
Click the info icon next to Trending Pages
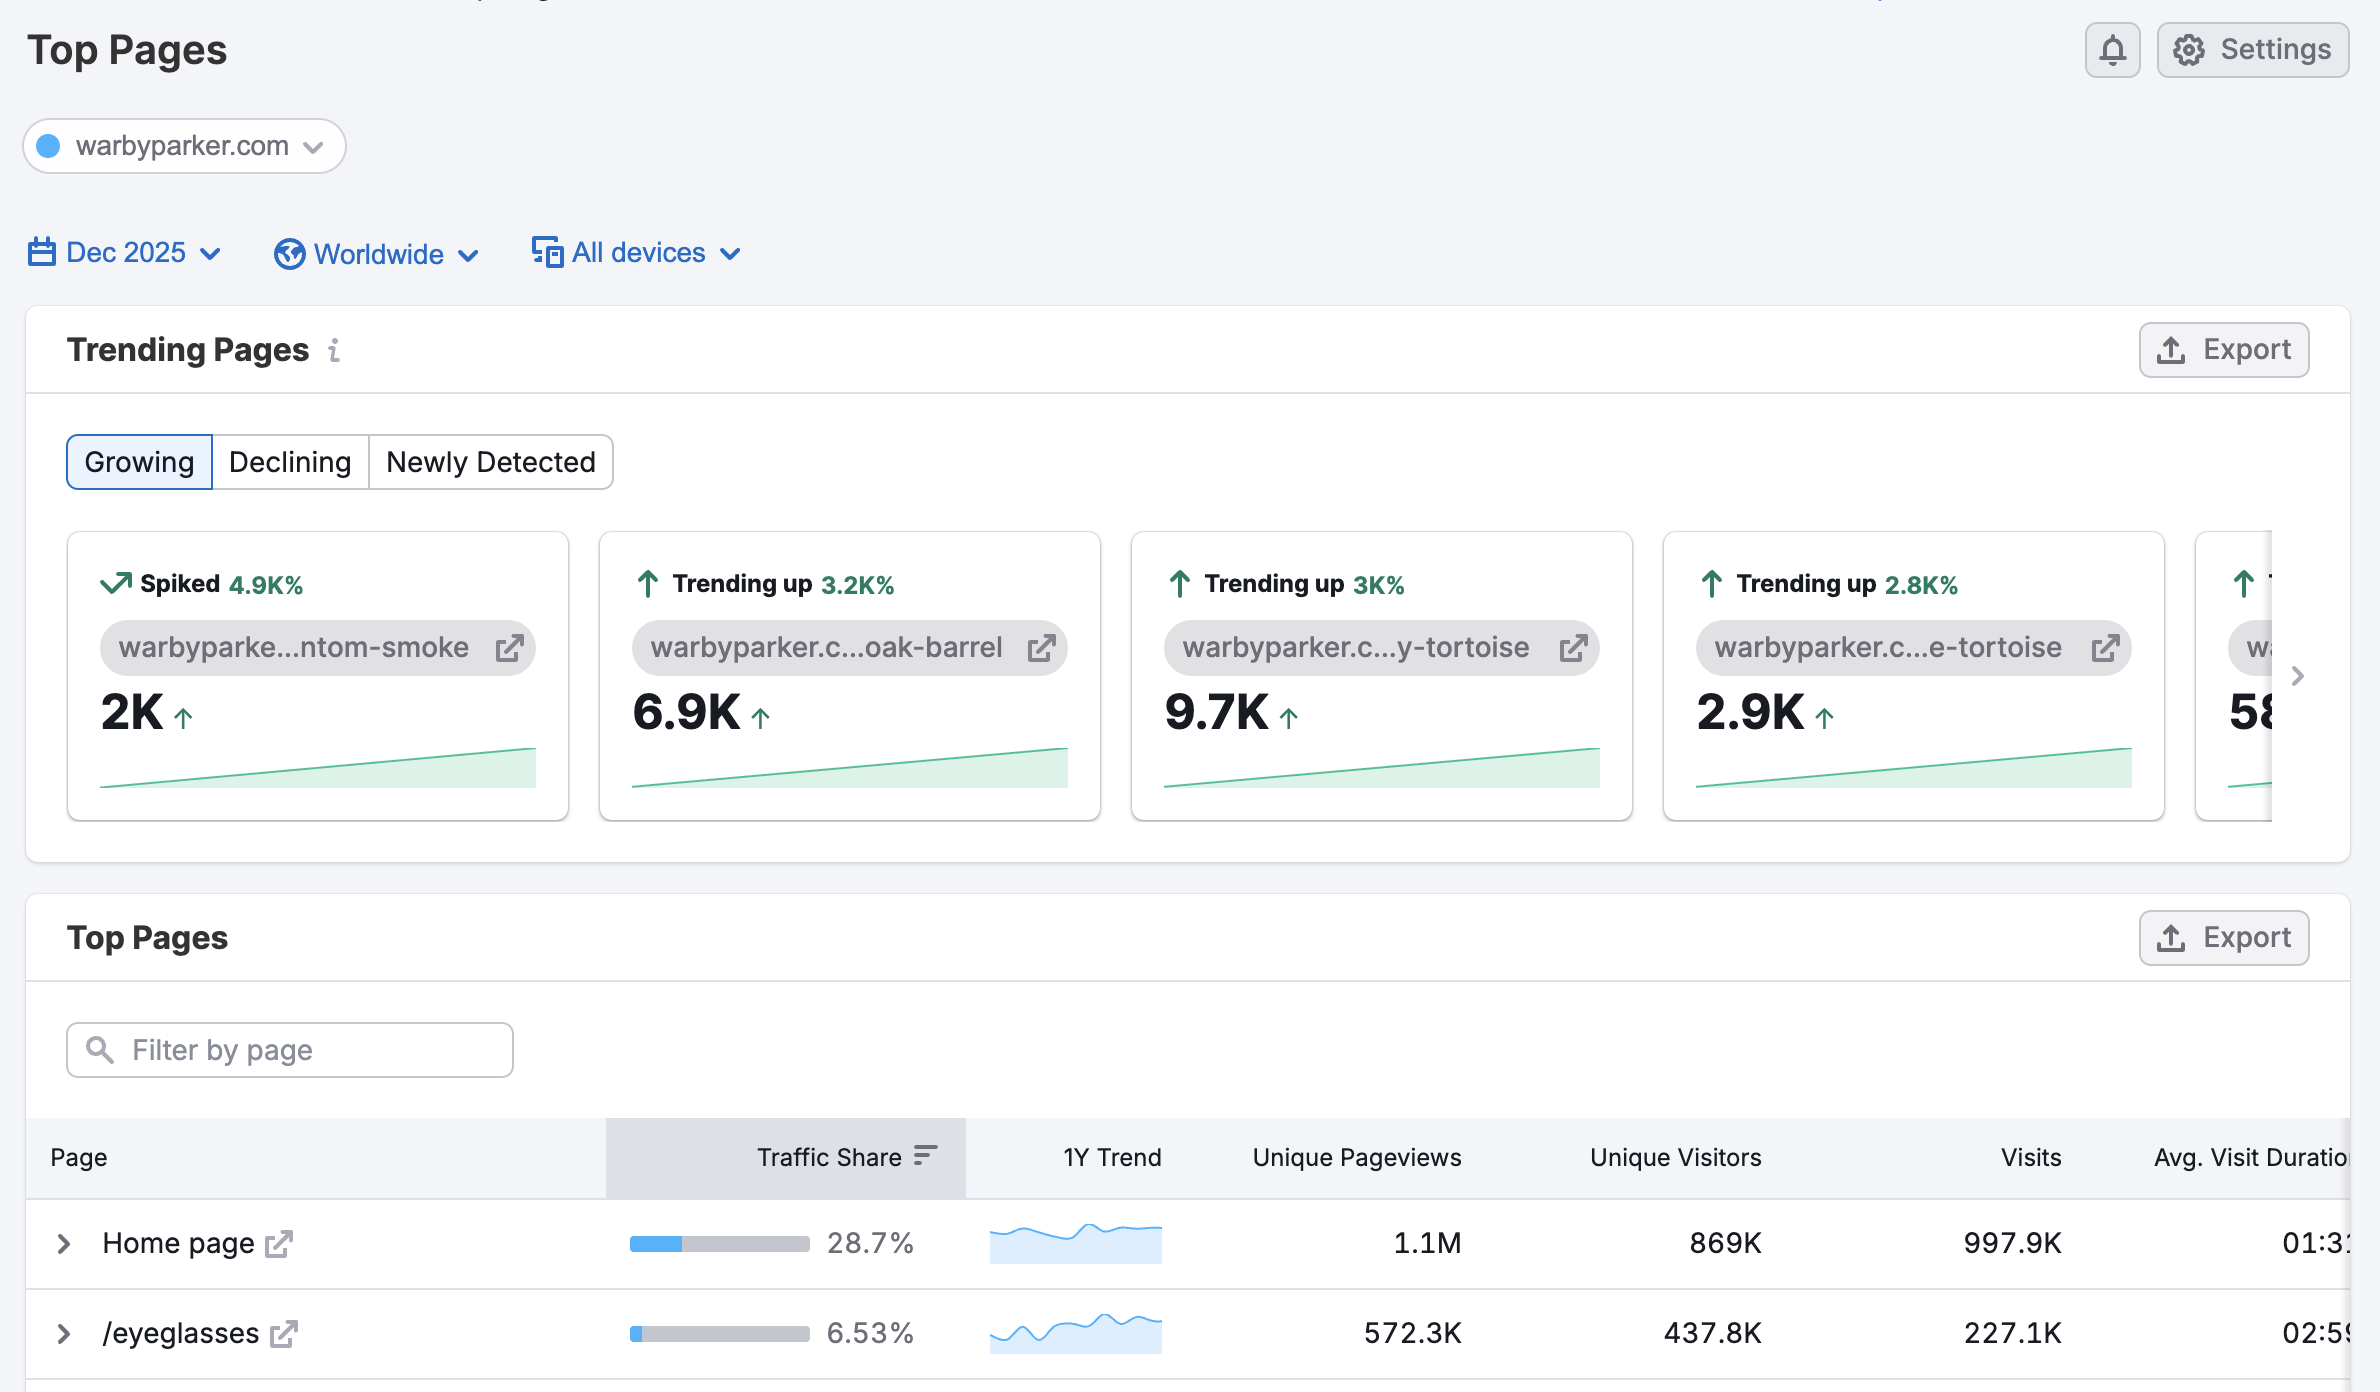click(334, 351)
